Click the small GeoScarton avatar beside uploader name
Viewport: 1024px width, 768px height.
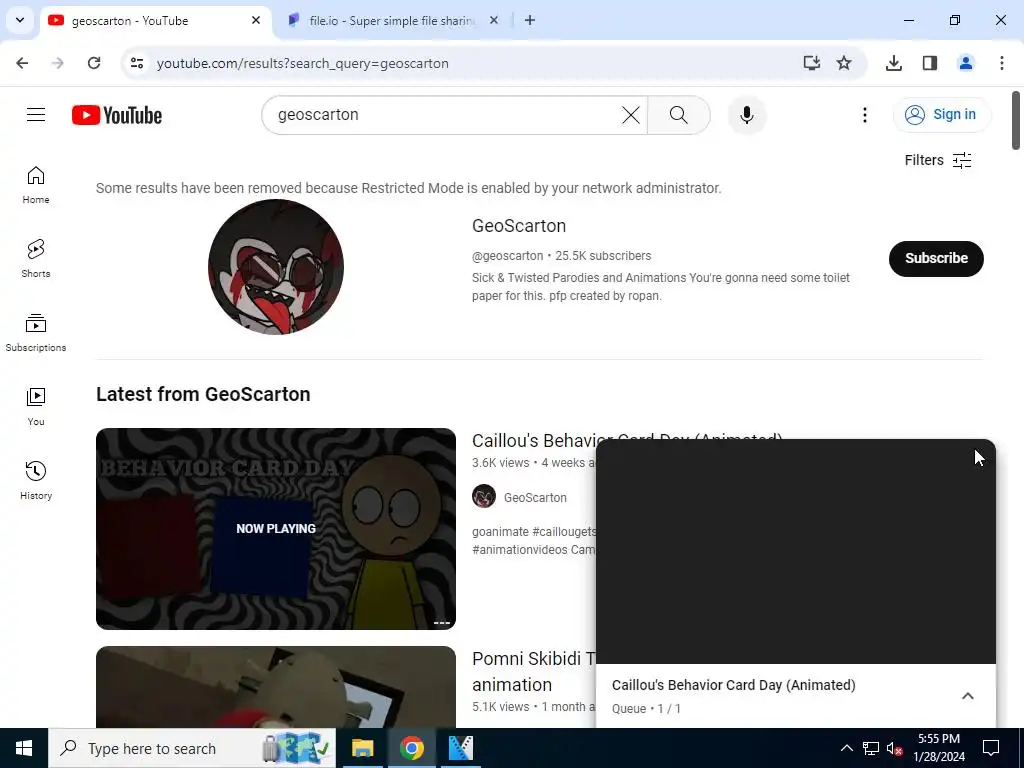click(484, 496)
